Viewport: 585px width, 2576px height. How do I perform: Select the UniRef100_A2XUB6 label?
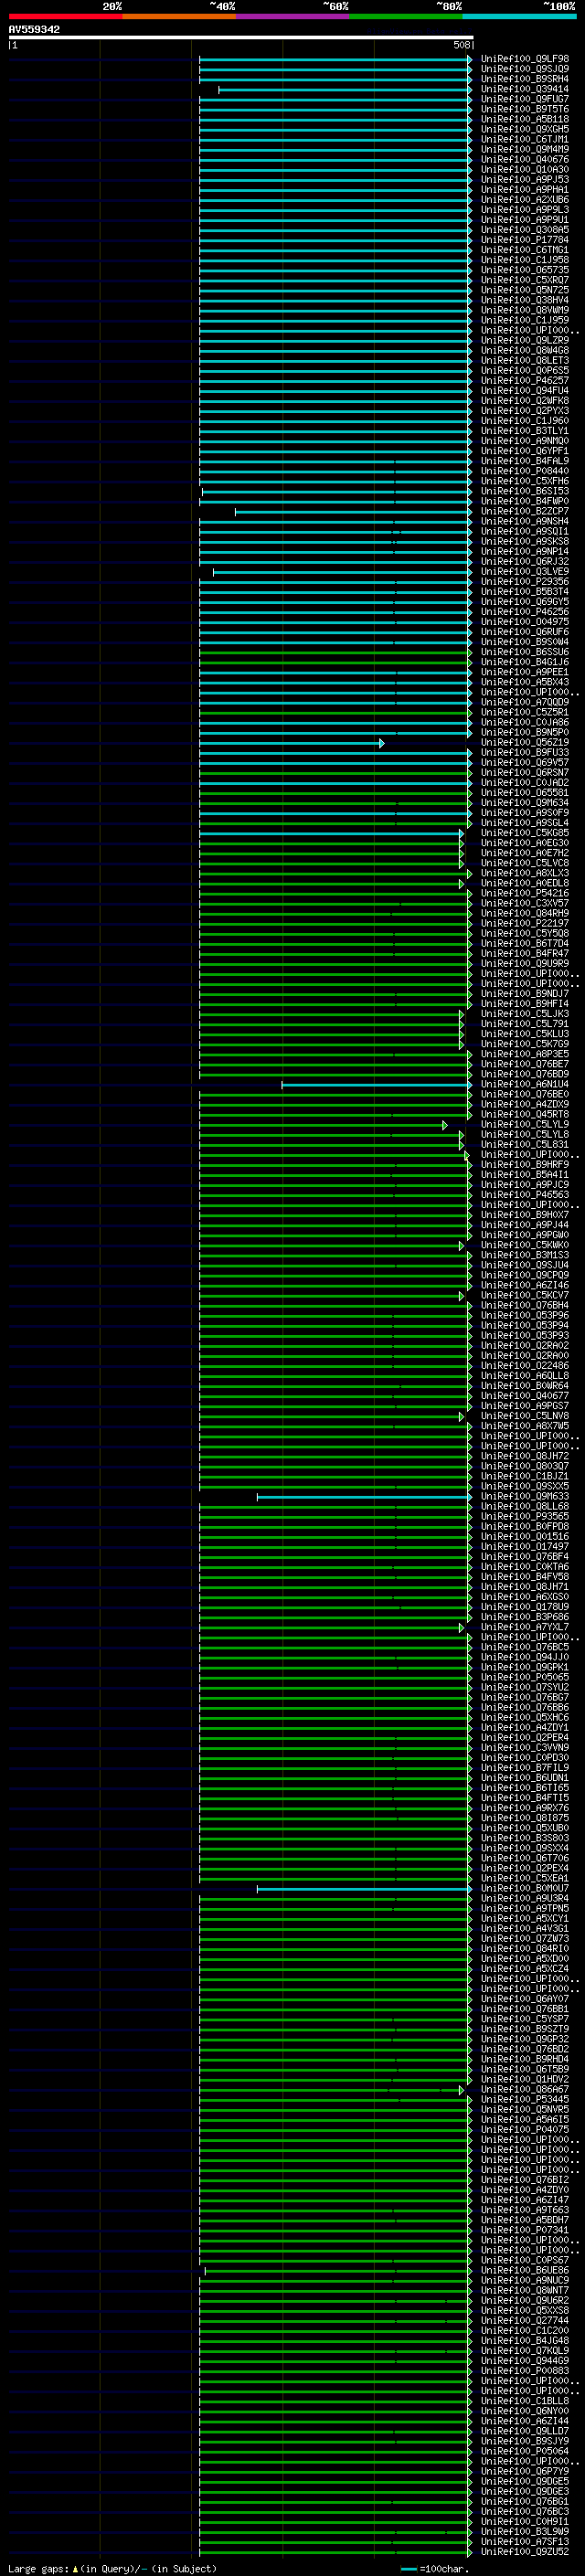coord(525,199)
